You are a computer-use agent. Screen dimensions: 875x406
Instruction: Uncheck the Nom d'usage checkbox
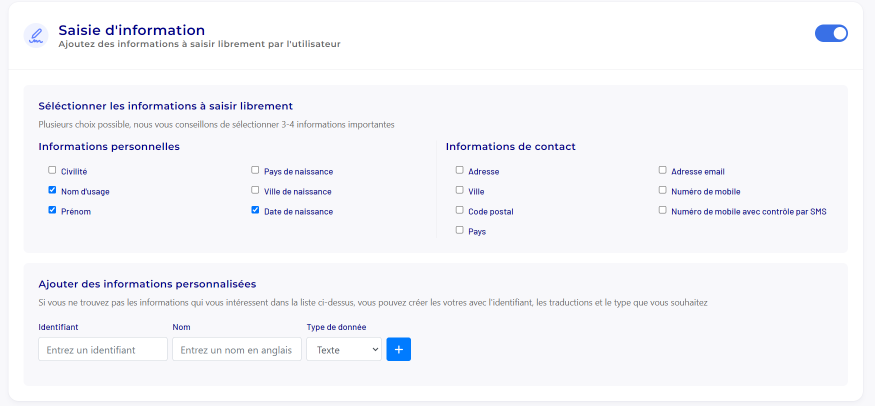[52, 190]
